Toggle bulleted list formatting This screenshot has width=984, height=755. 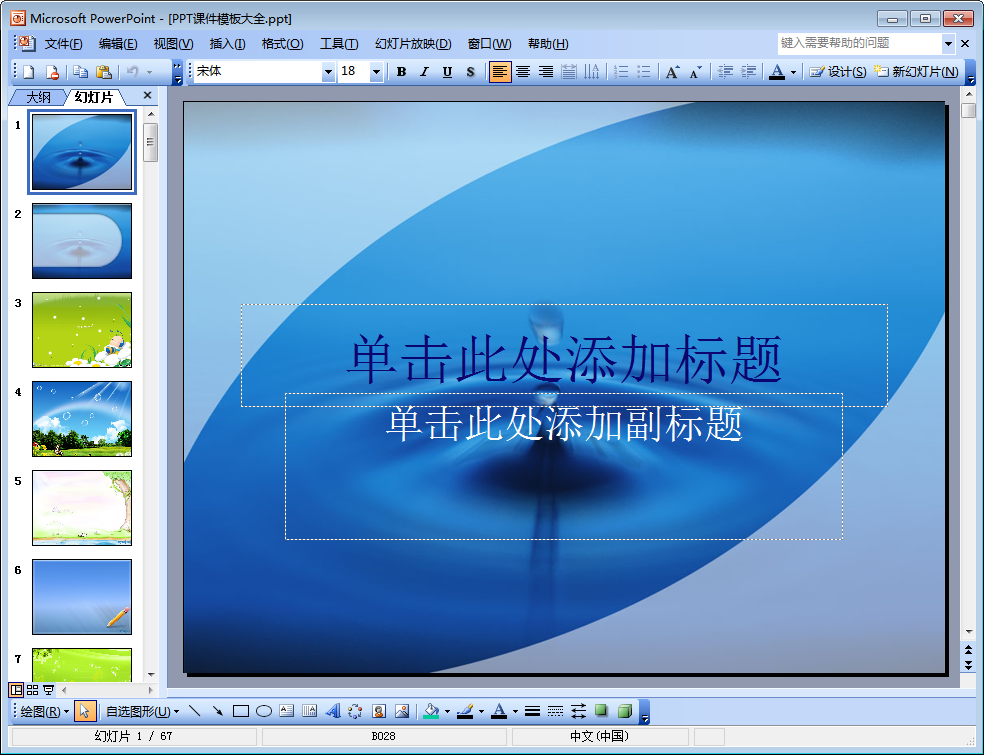pyautogui.click(x=644, y=72)
